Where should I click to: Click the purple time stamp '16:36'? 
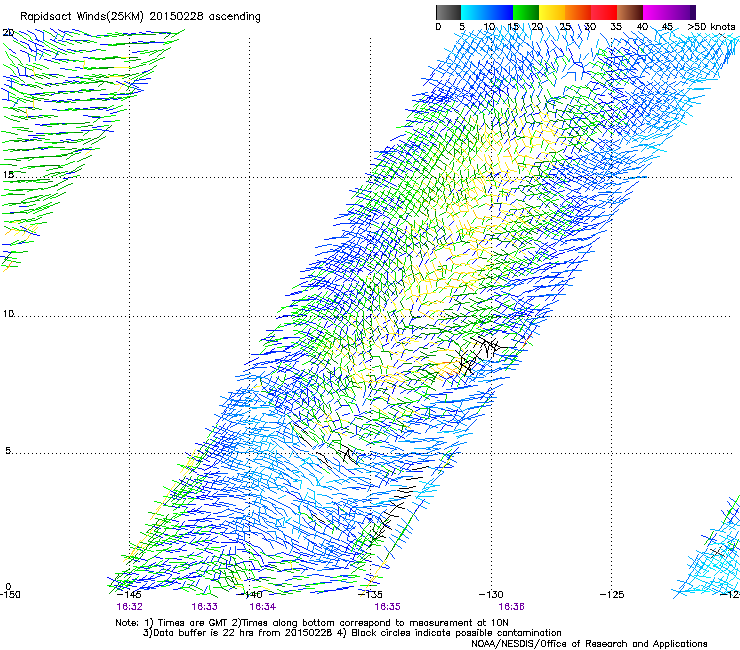(512, 607)
